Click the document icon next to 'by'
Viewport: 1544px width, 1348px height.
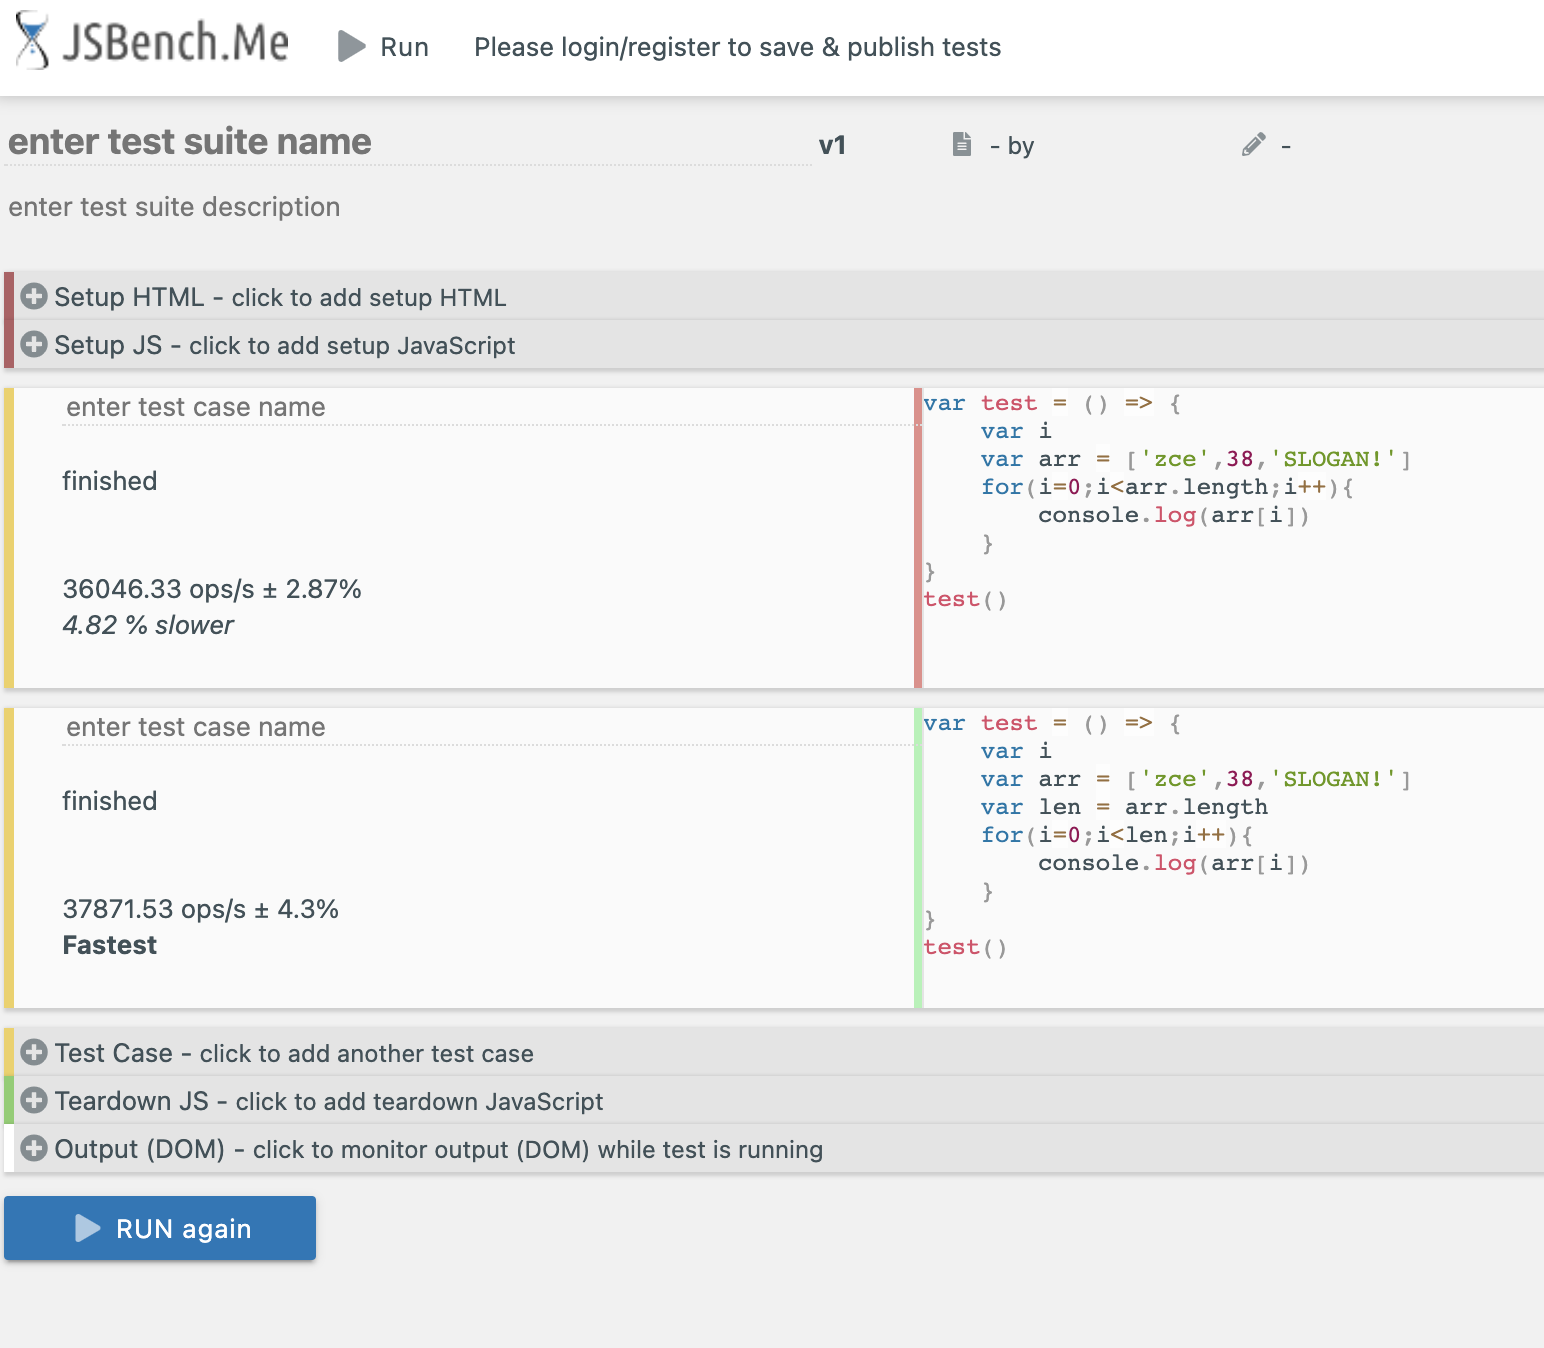pyautogui.click(x=962, y=145)
